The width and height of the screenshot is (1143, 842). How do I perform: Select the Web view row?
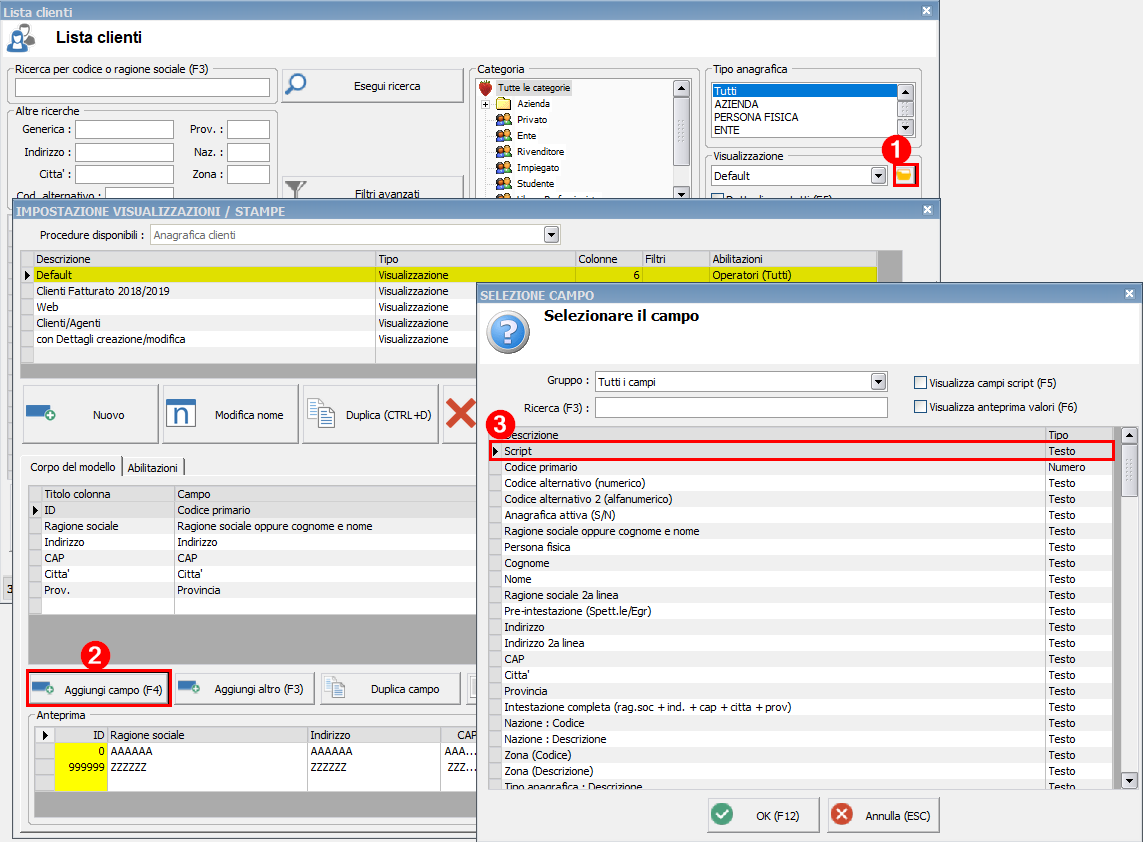pos(248,307)
